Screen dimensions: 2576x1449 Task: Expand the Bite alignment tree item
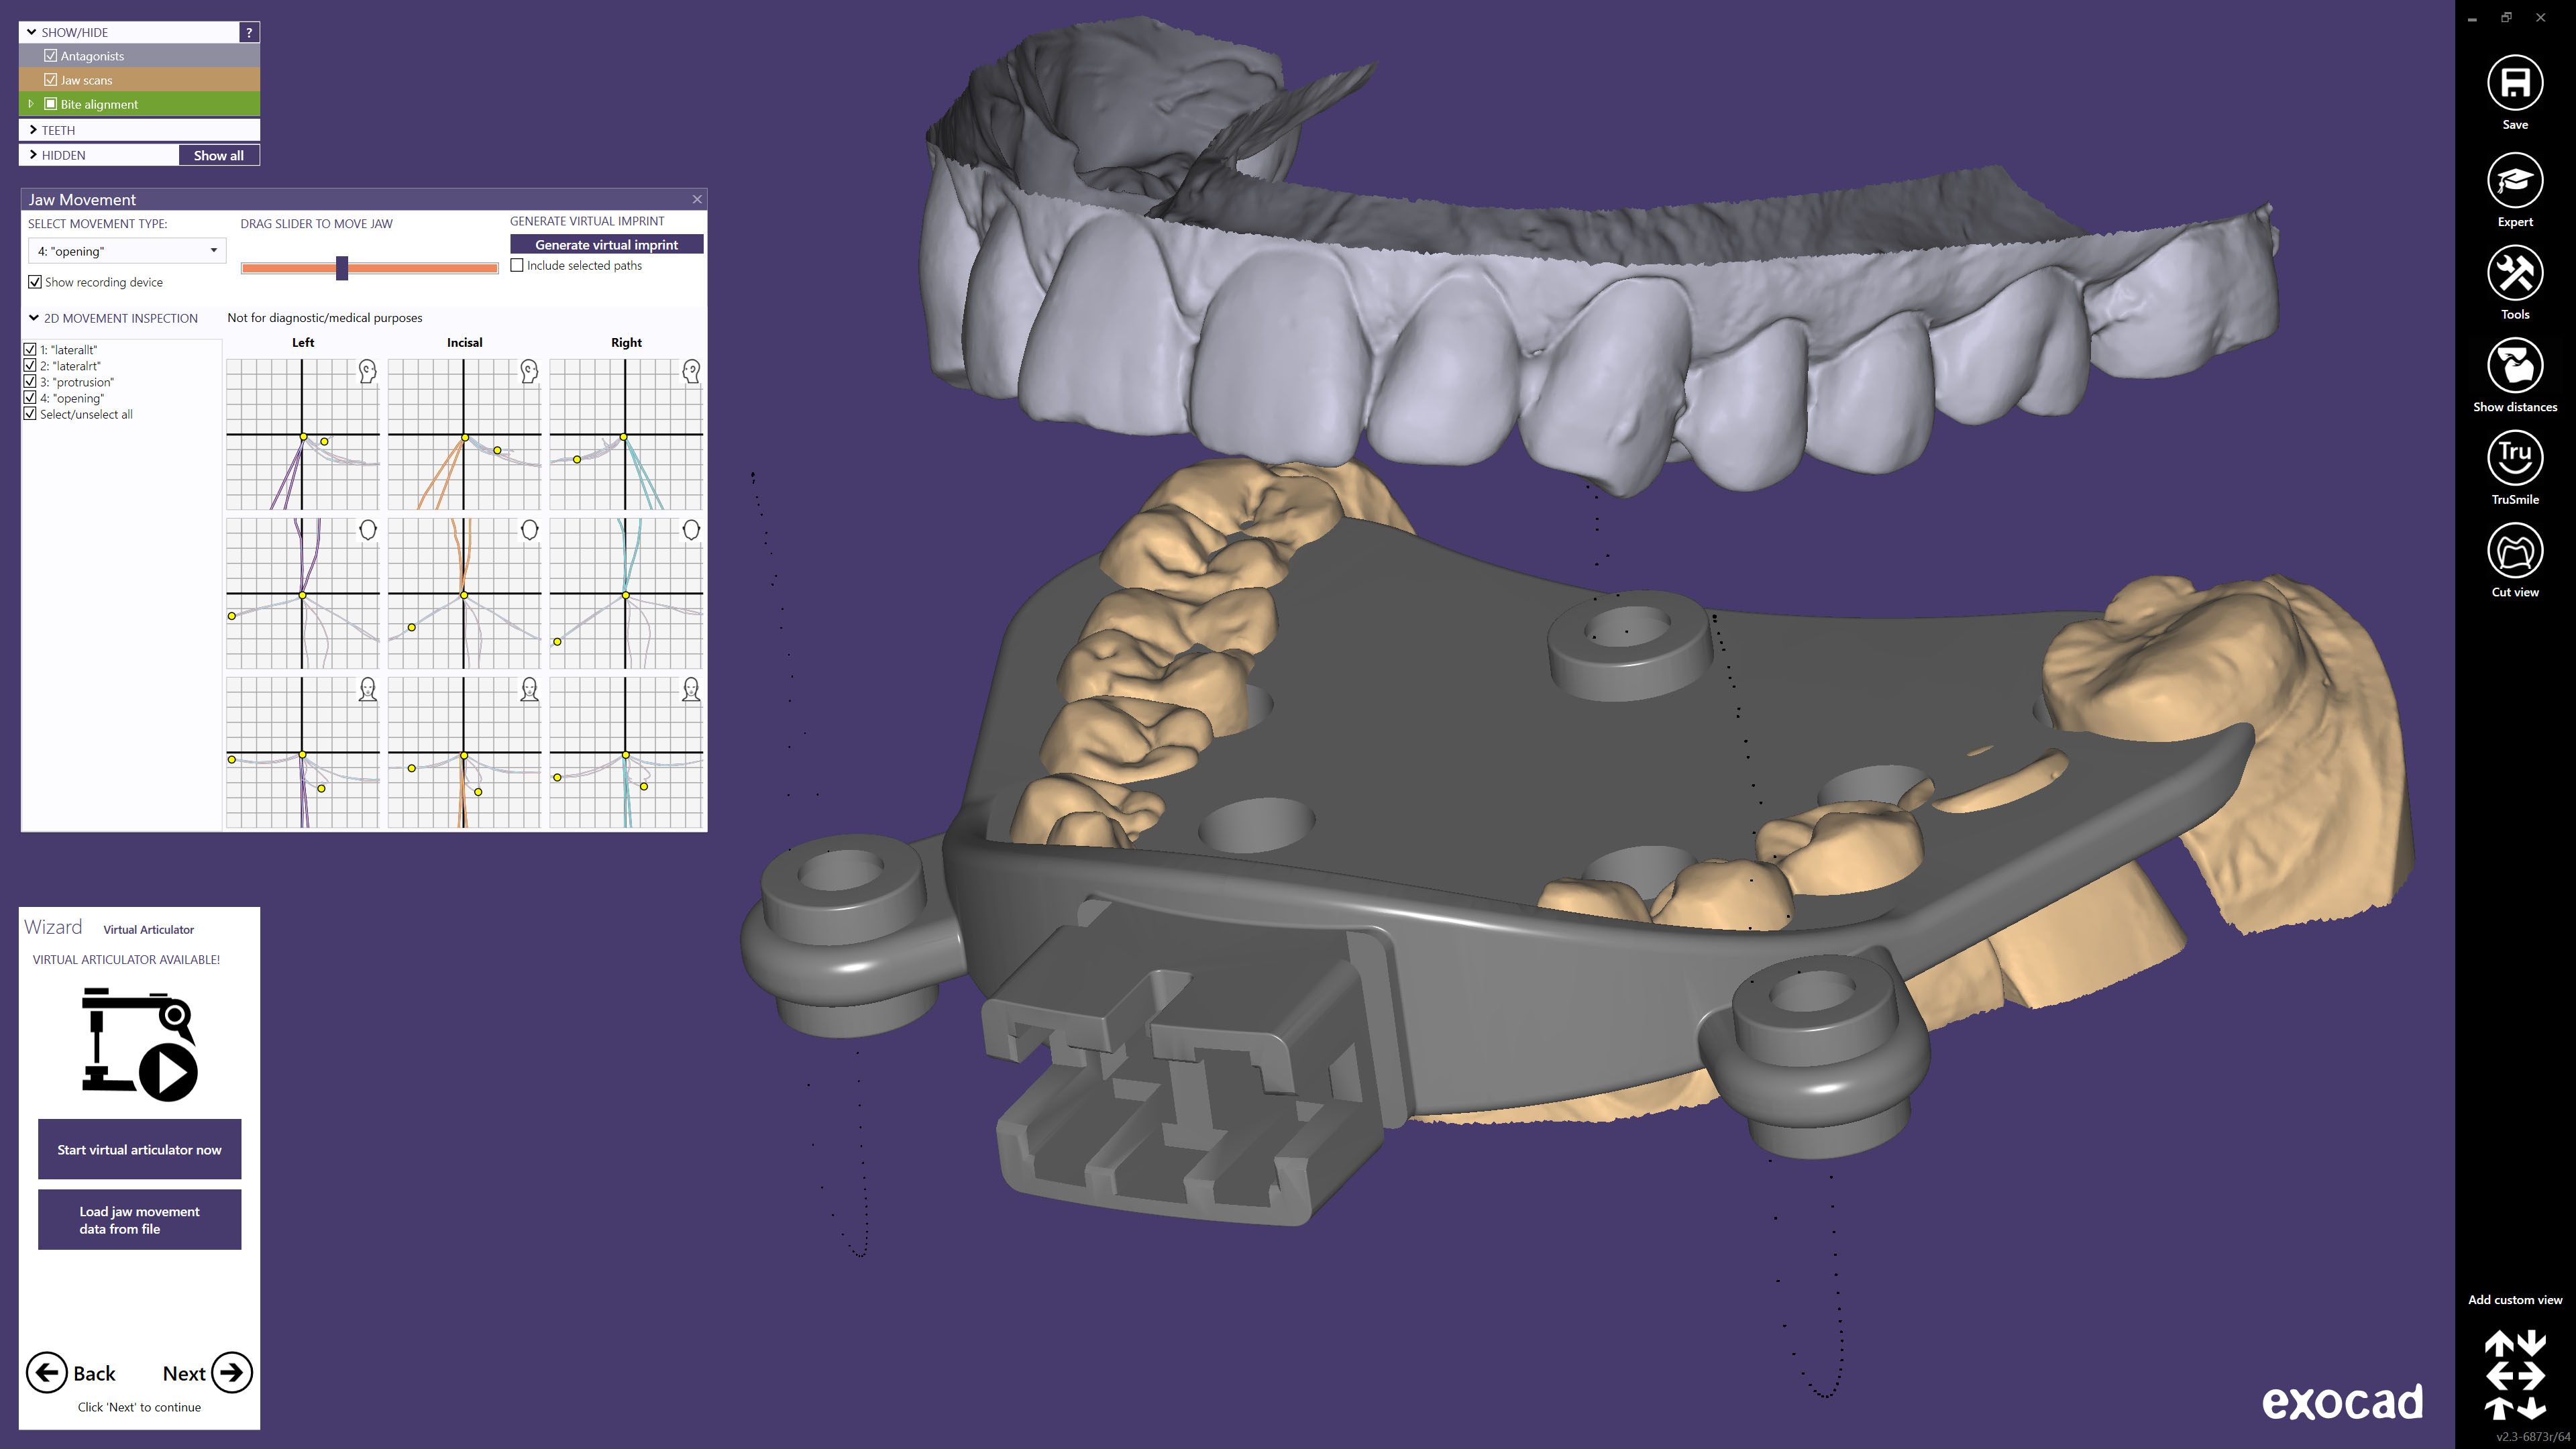[31, 104]
